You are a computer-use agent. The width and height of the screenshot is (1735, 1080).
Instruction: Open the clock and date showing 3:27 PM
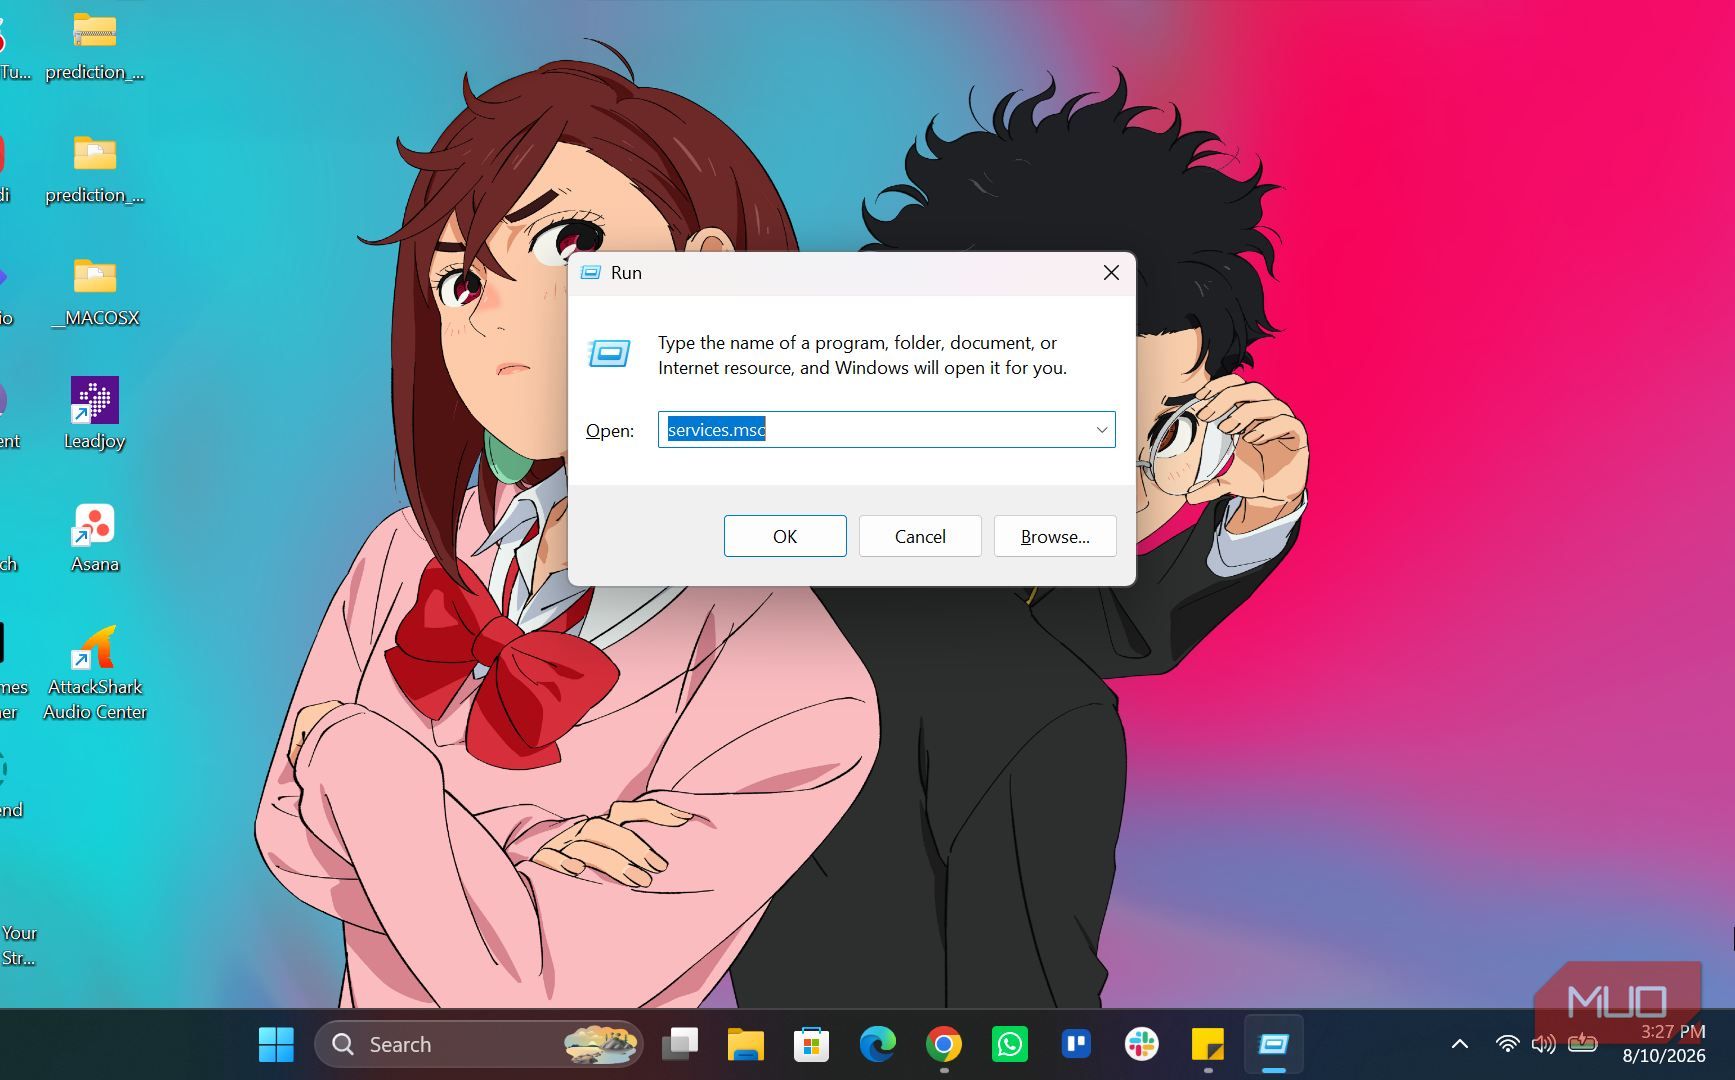tap(1664, 1043)
